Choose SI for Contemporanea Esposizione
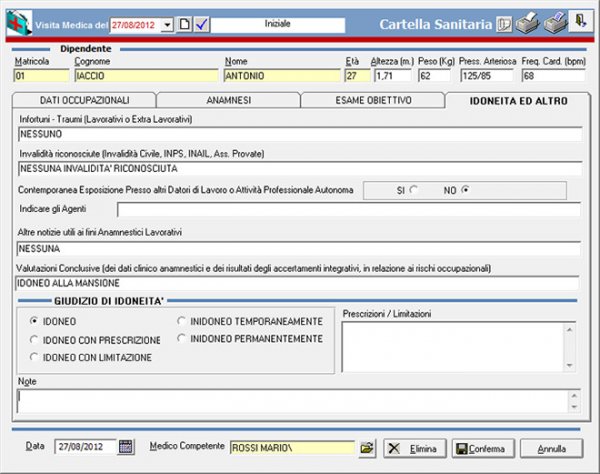The image size is (600, 474). tap(413, 190)
